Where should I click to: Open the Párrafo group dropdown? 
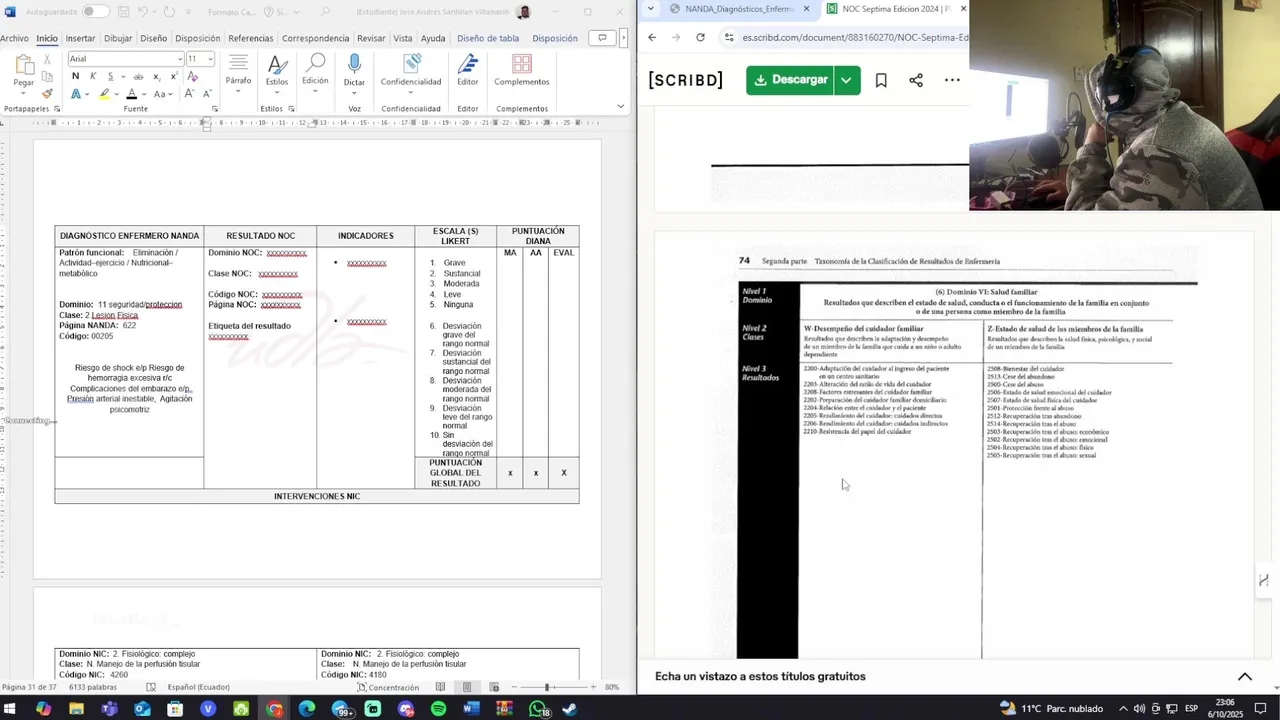point(238,72)
